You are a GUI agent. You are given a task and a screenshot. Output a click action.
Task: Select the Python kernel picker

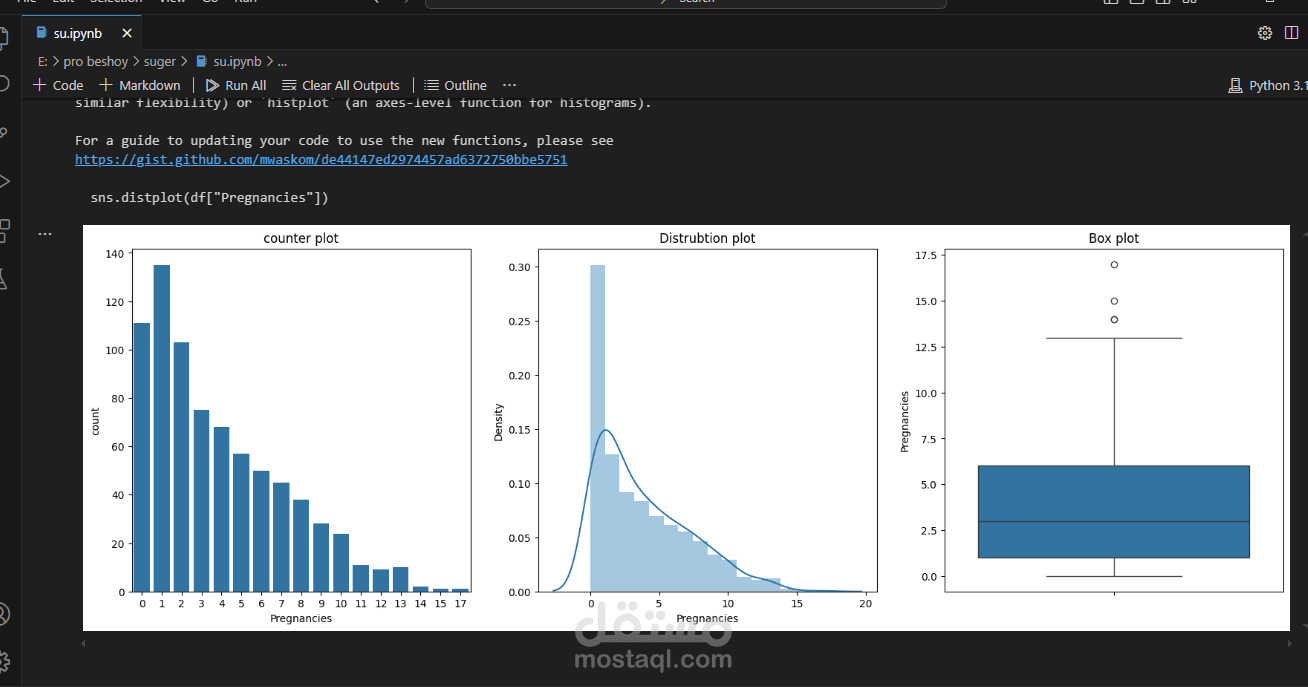pyautogui.click(x=1268, y=85)
